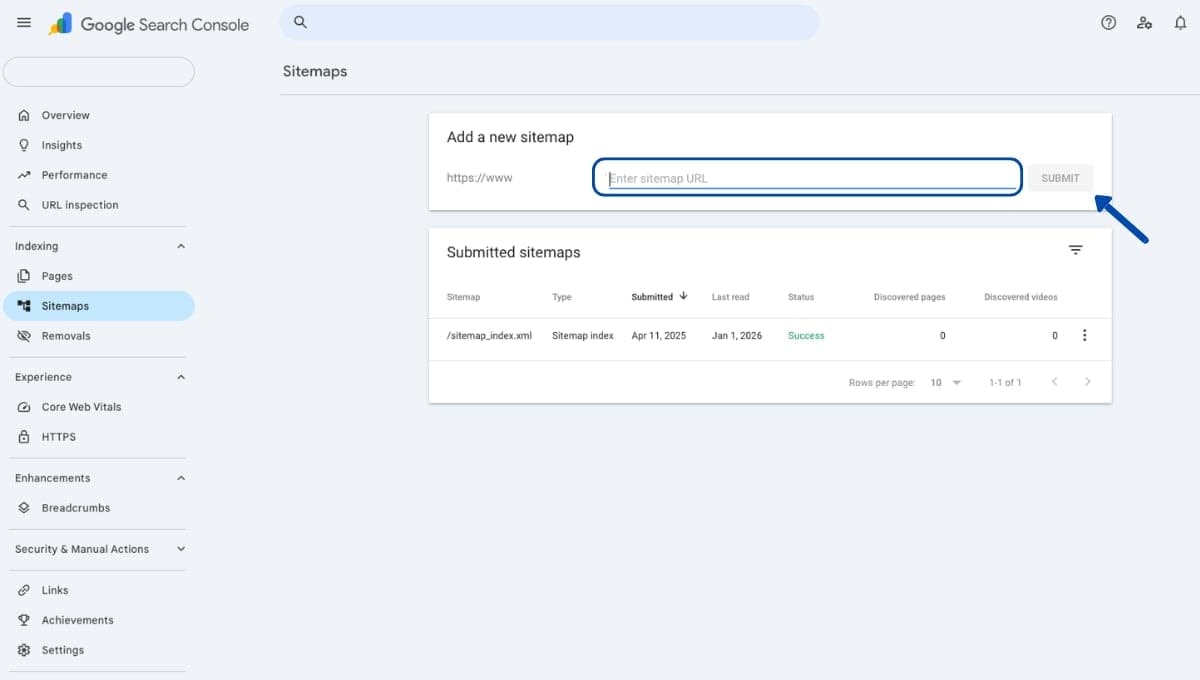Image resolution: width=1200 pixels, height=680 pixels.
Task: Click the Last read column header
Action: [730, 297]
